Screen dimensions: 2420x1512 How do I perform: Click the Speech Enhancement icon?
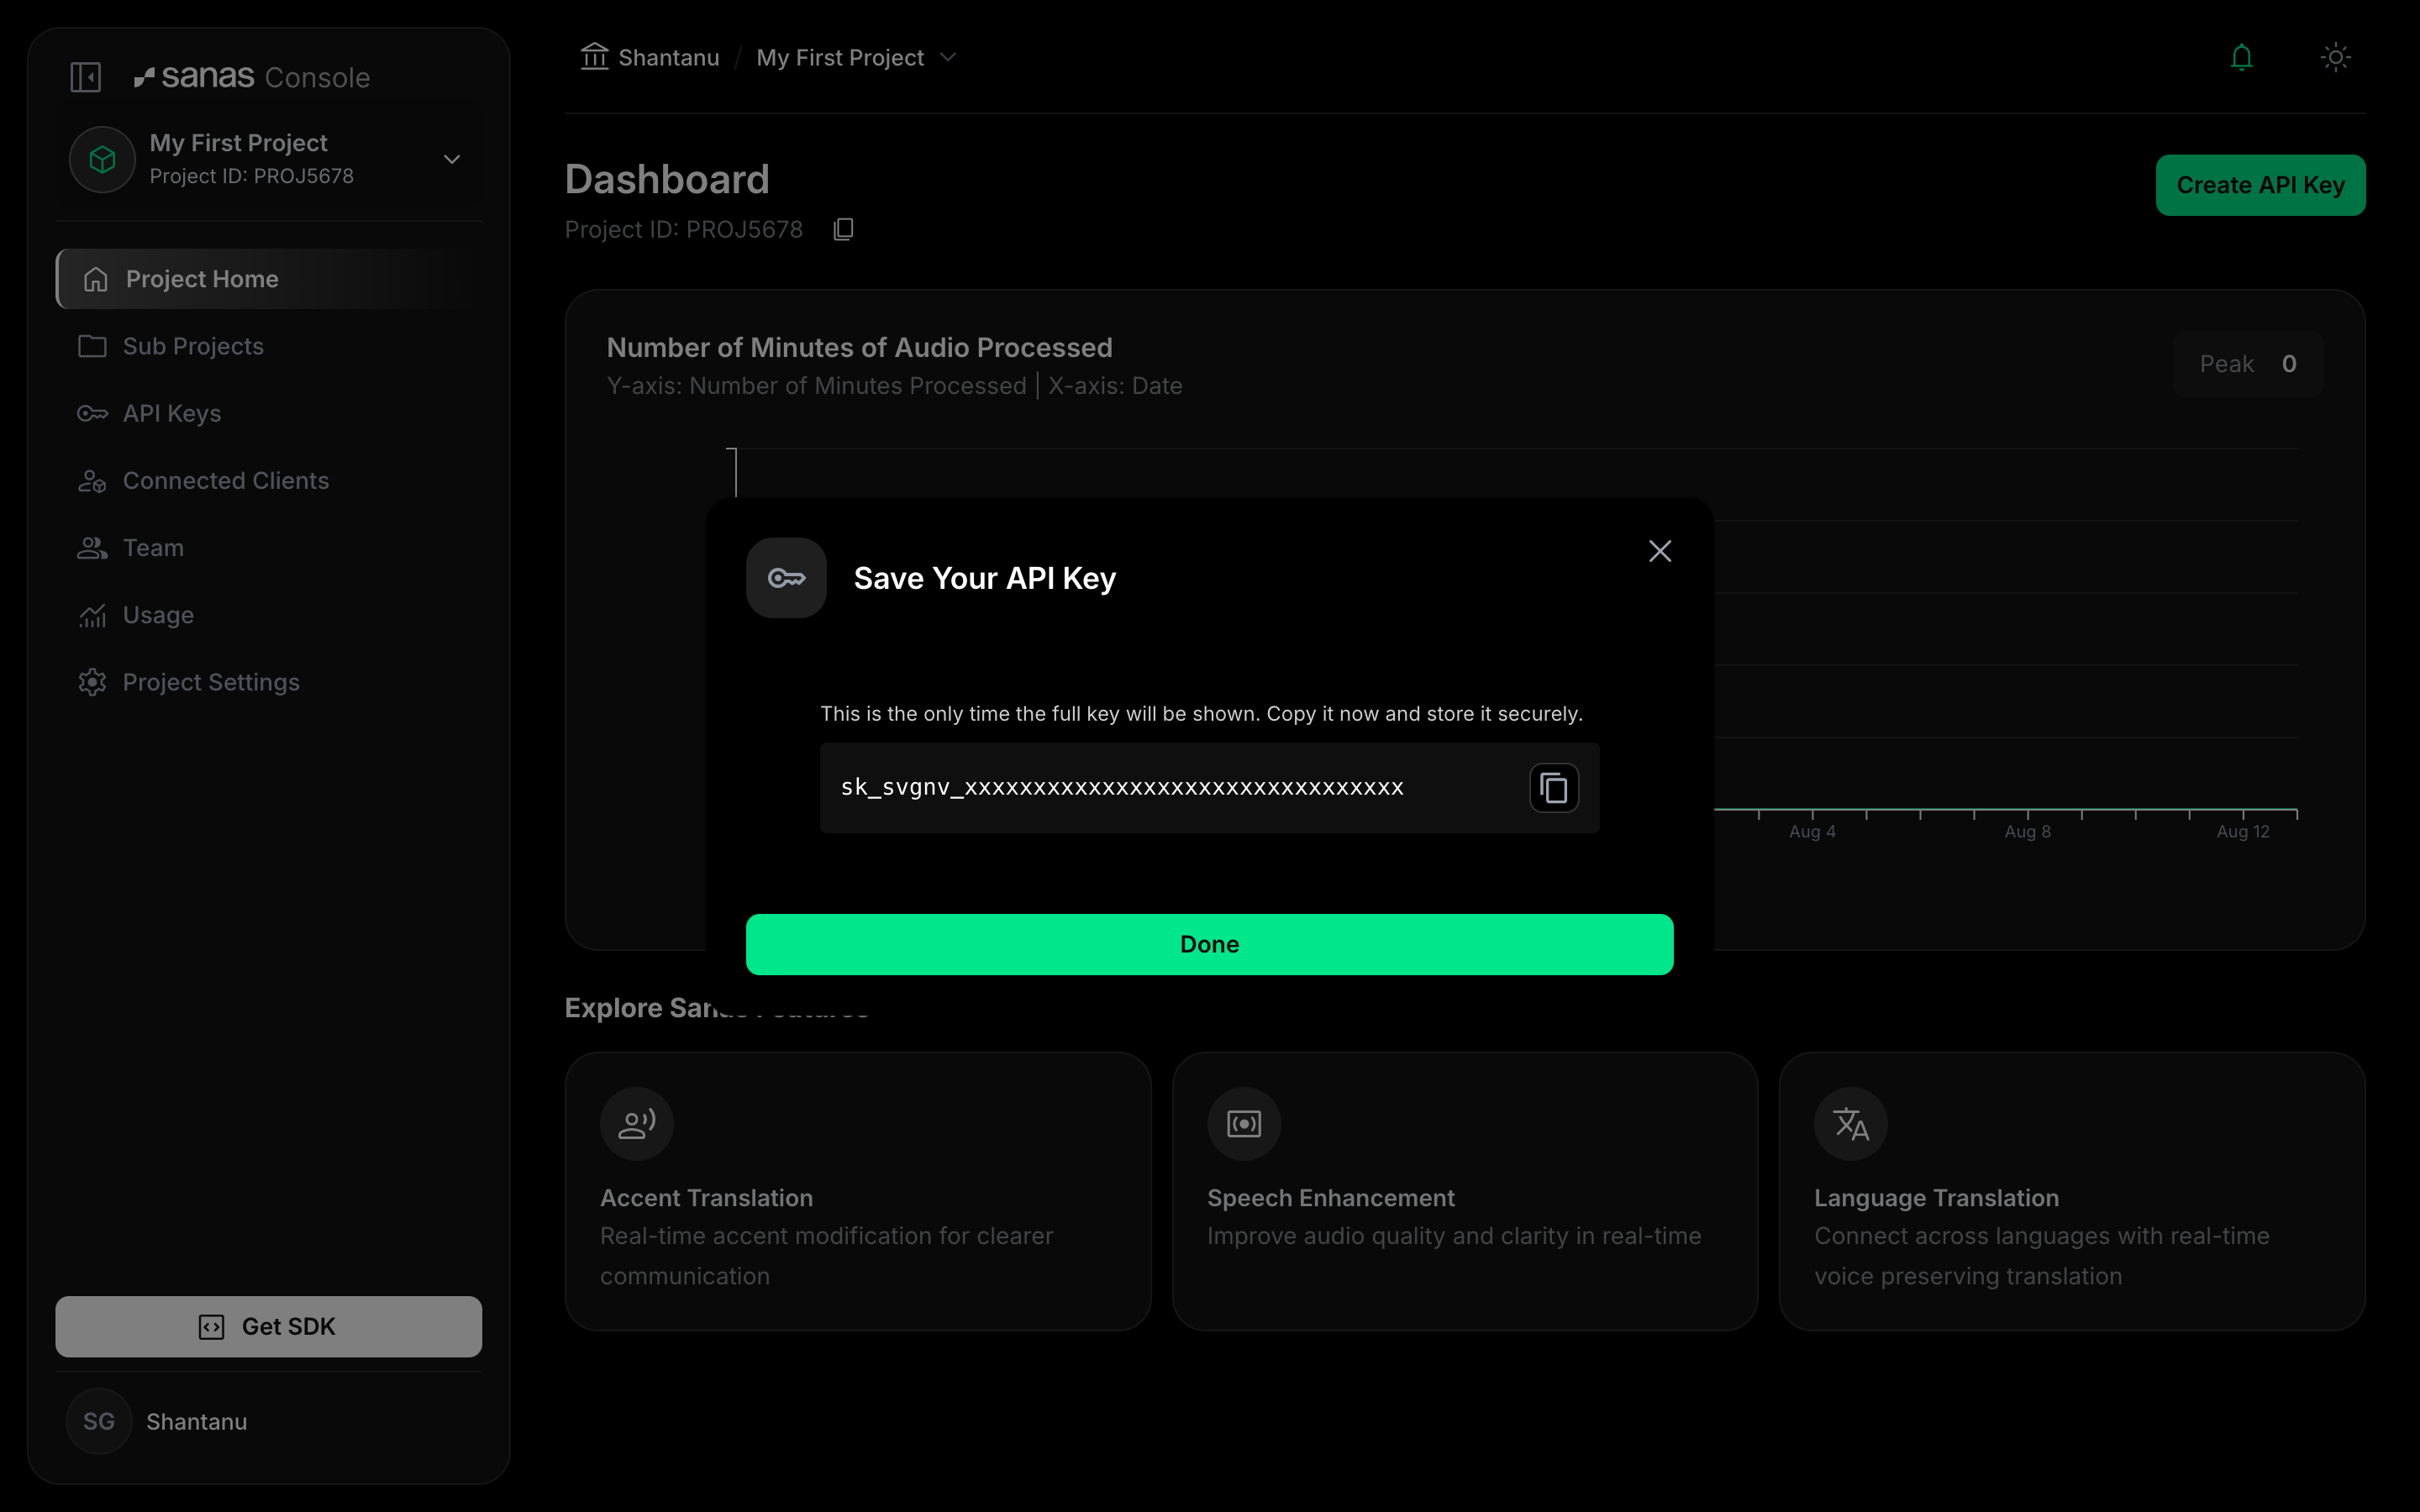click(1244, 1124)
